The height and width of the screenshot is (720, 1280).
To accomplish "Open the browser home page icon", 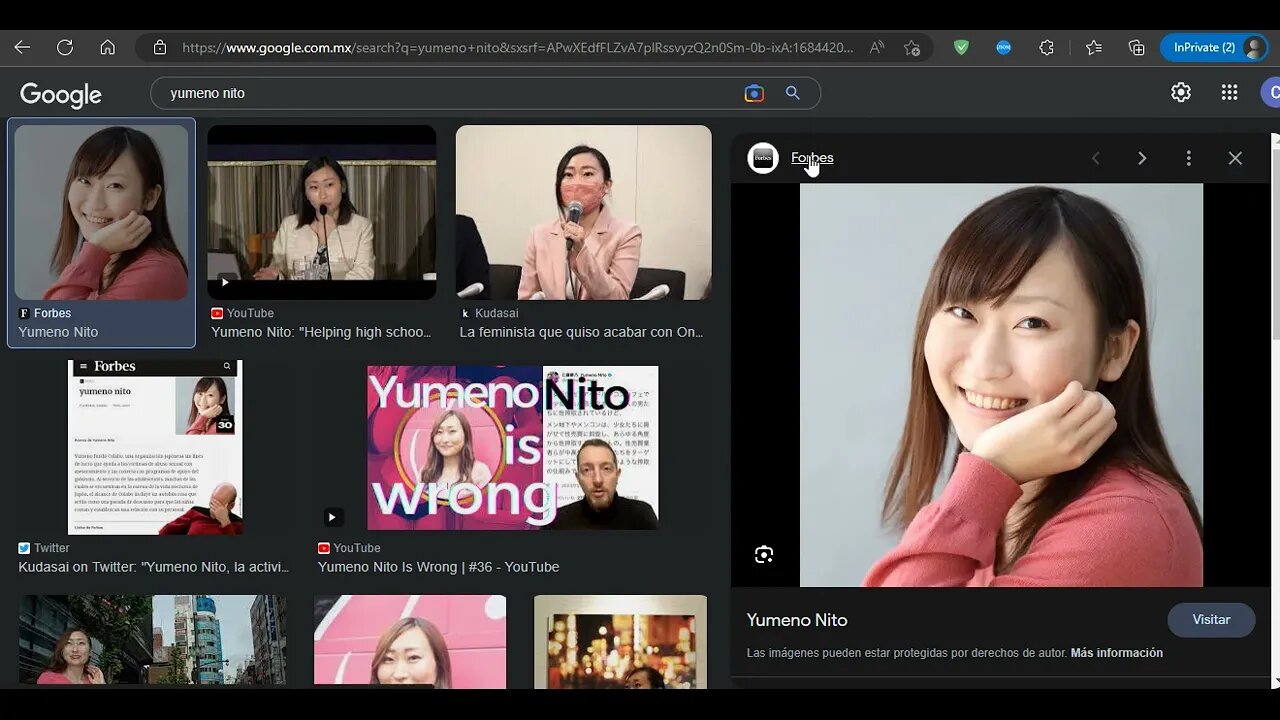I will click(x=108, y=47).
